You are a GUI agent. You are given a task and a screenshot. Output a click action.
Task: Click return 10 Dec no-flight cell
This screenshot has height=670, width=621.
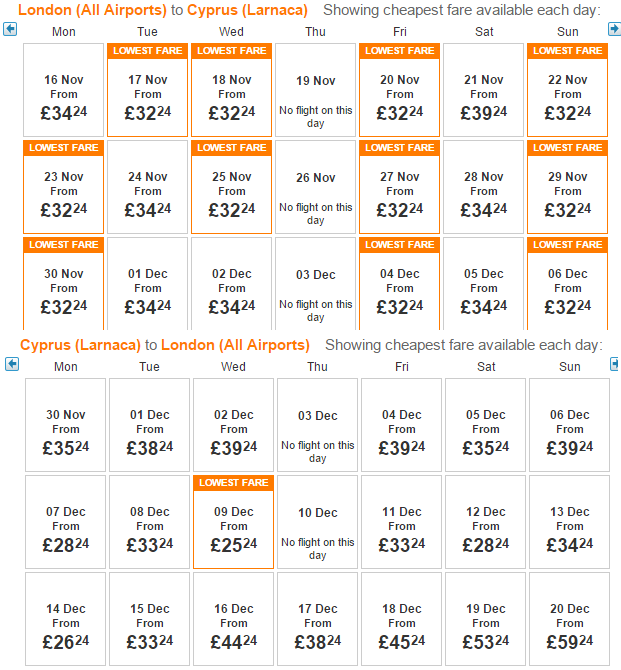[x=318, y=522]
